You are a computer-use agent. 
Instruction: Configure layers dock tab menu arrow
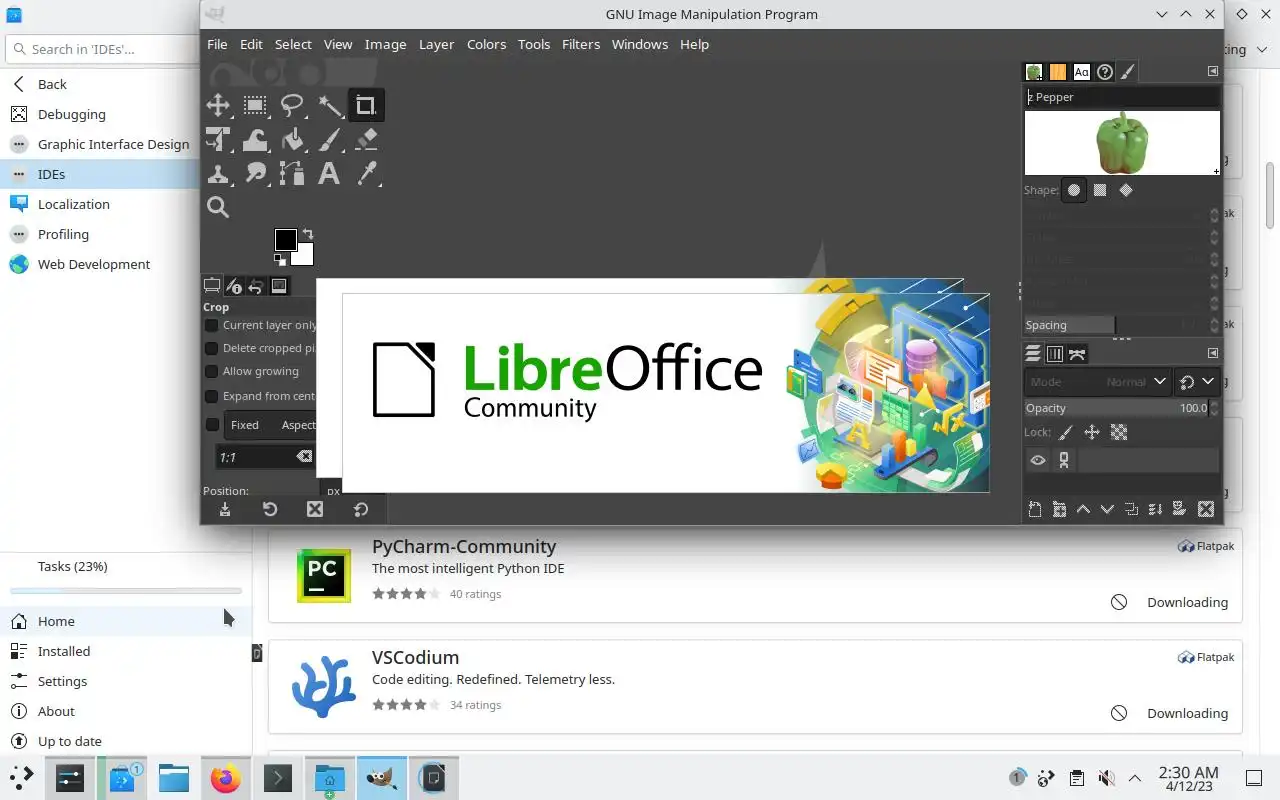pos(1213,353)
